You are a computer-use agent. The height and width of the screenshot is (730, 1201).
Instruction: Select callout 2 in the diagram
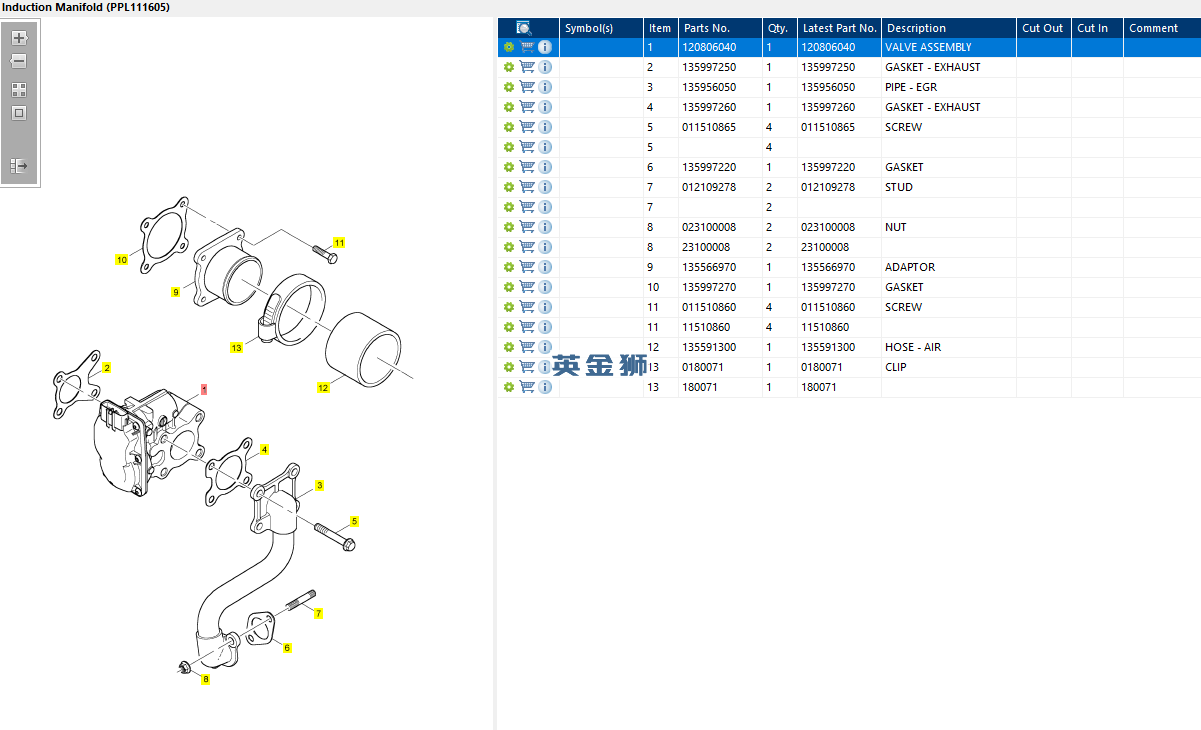[x=106, y=368]
